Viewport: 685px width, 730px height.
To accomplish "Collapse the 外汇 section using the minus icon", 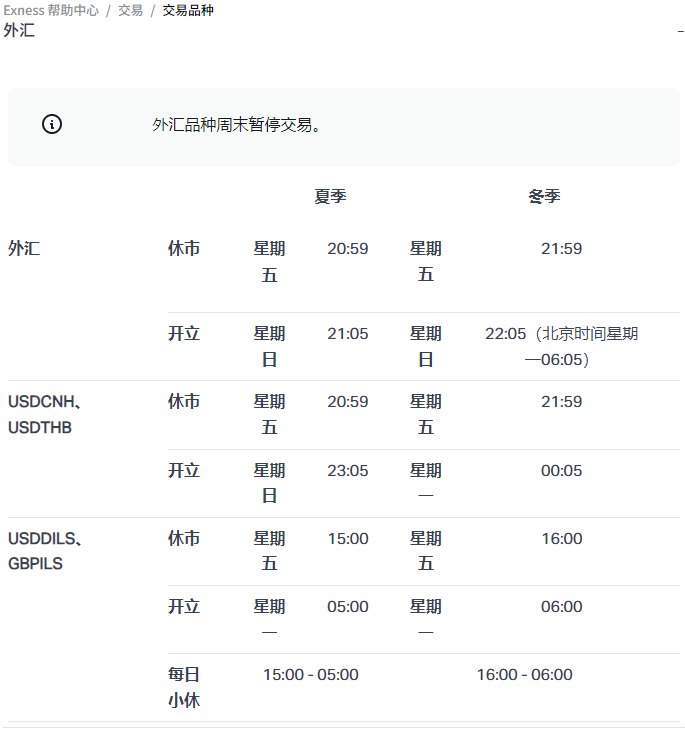I will [x=680, y=31].
